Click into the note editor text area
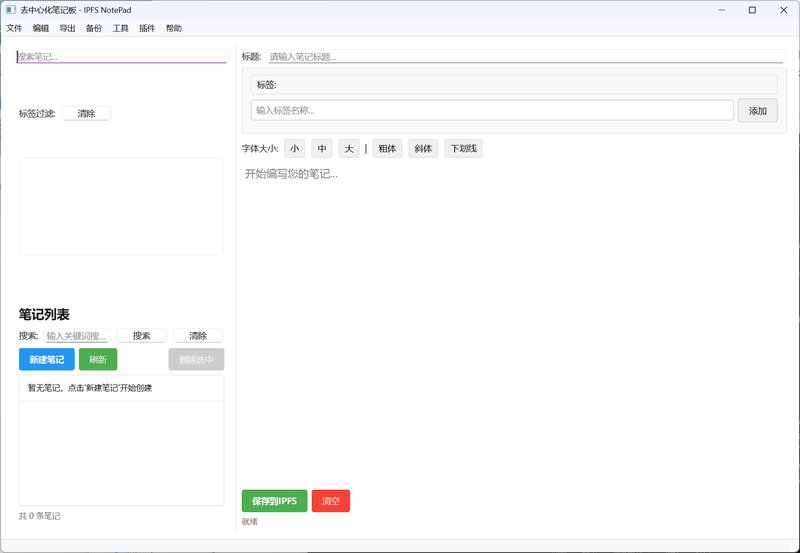 [513, 324]
